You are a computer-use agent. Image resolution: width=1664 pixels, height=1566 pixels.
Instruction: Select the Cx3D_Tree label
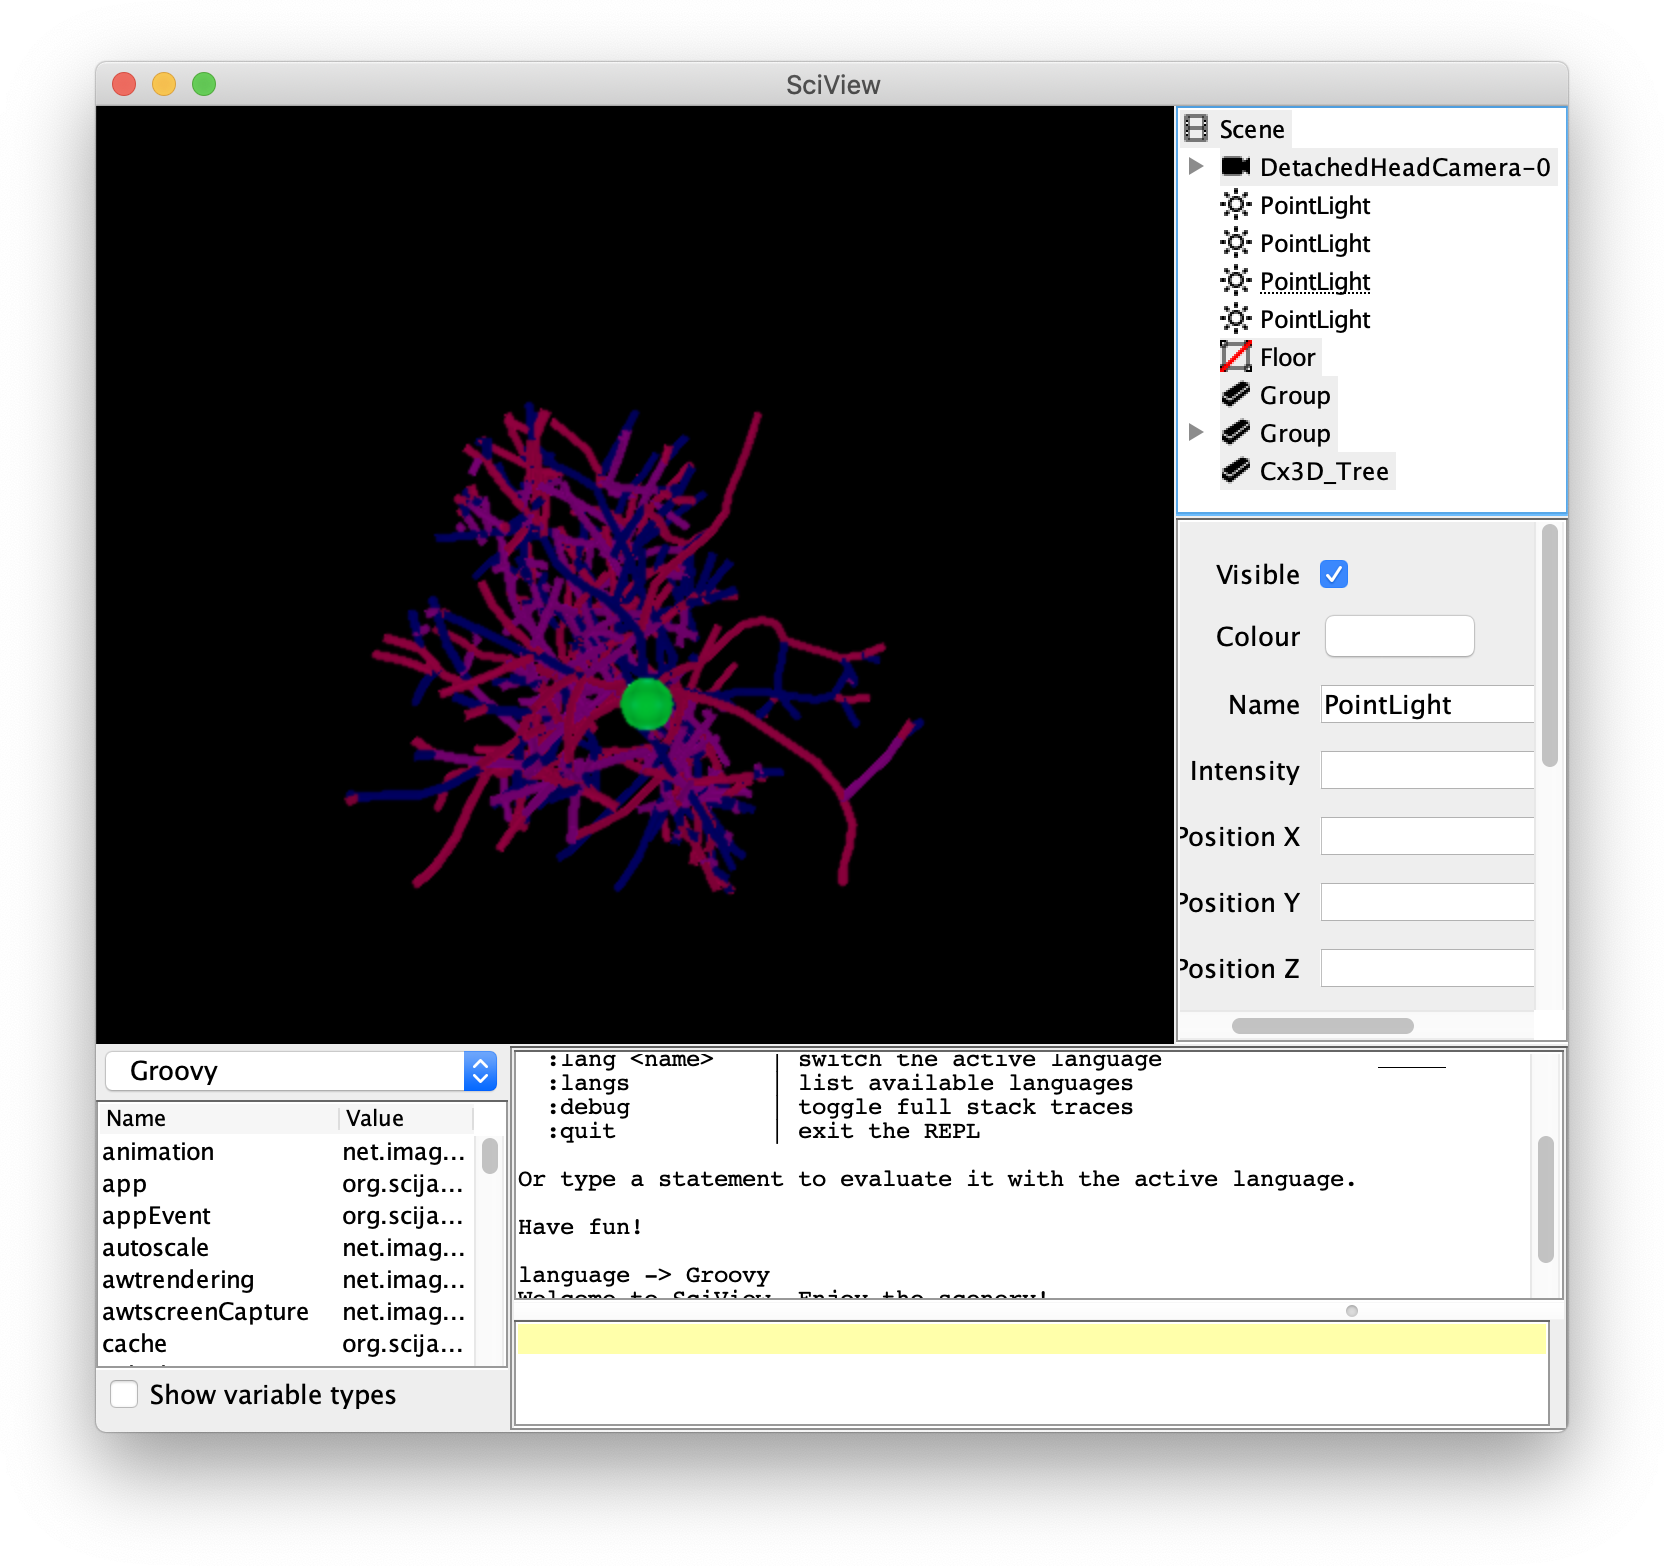point(1324,471)
